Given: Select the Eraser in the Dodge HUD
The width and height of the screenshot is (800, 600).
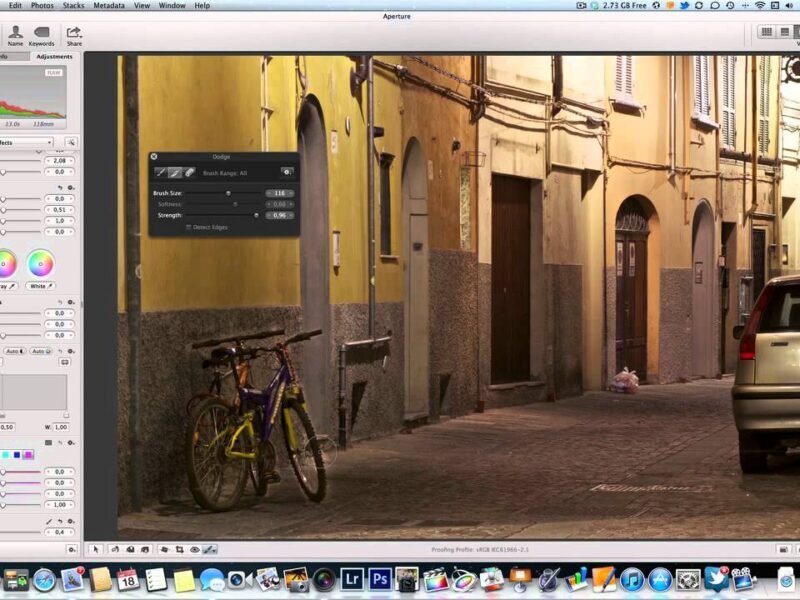Looking at the screenshot, I should tap(189, 171).
